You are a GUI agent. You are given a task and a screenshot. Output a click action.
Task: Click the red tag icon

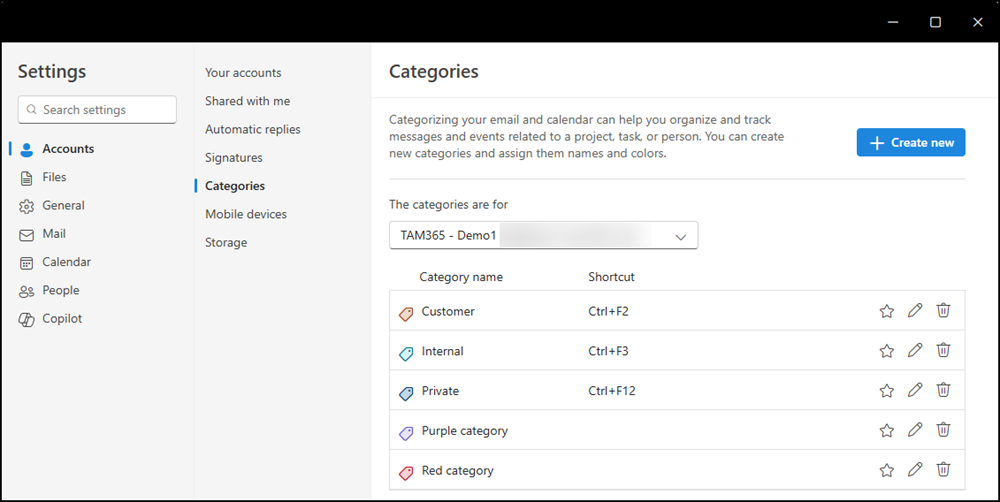(x=406, y=473)
